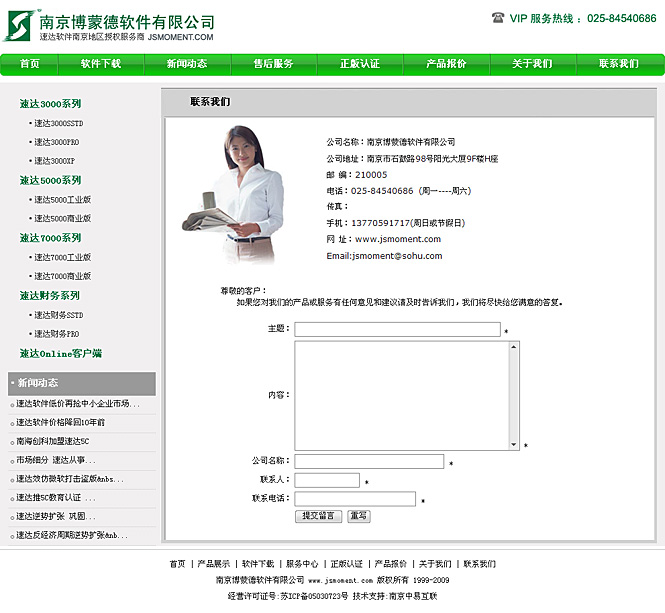Image resolution: width=665 pixels, height=613 pixels.
Task: Focus the 主题 subject input field
Action: coord(397,330)
